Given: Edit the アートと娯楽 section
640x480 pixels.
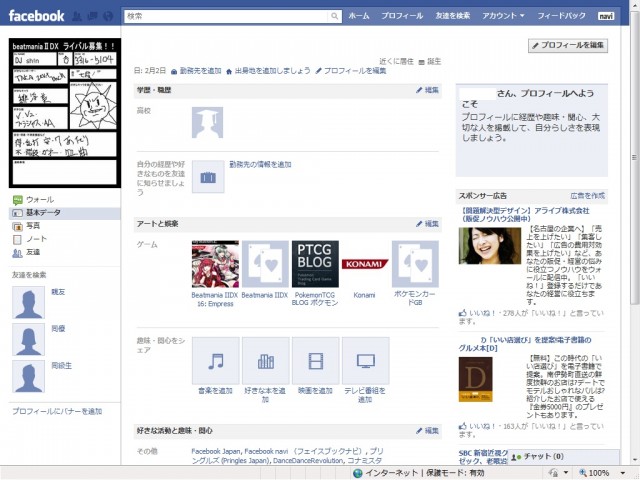Looking at the screenshot, I should click(x=427, y=224).
